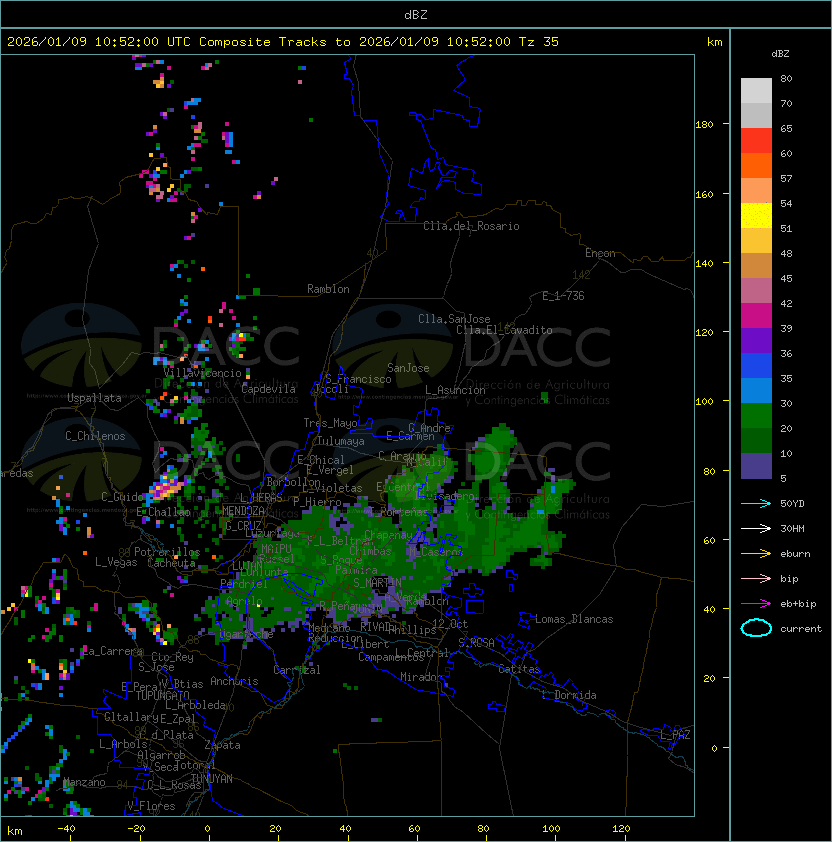Click the '100' tick on bottom axis
This screenshot has width=832, height=842.
click(x=551, y=829)
